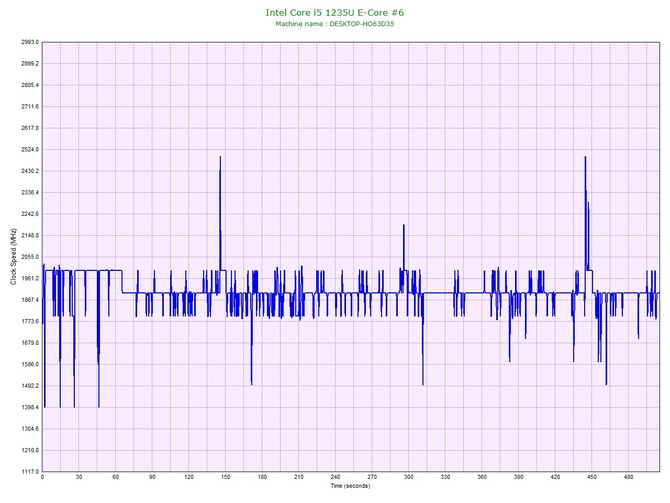Click the 1867.4 y-axis value
The width and height of the screenshot is (670, 503).
coord(30,300)
